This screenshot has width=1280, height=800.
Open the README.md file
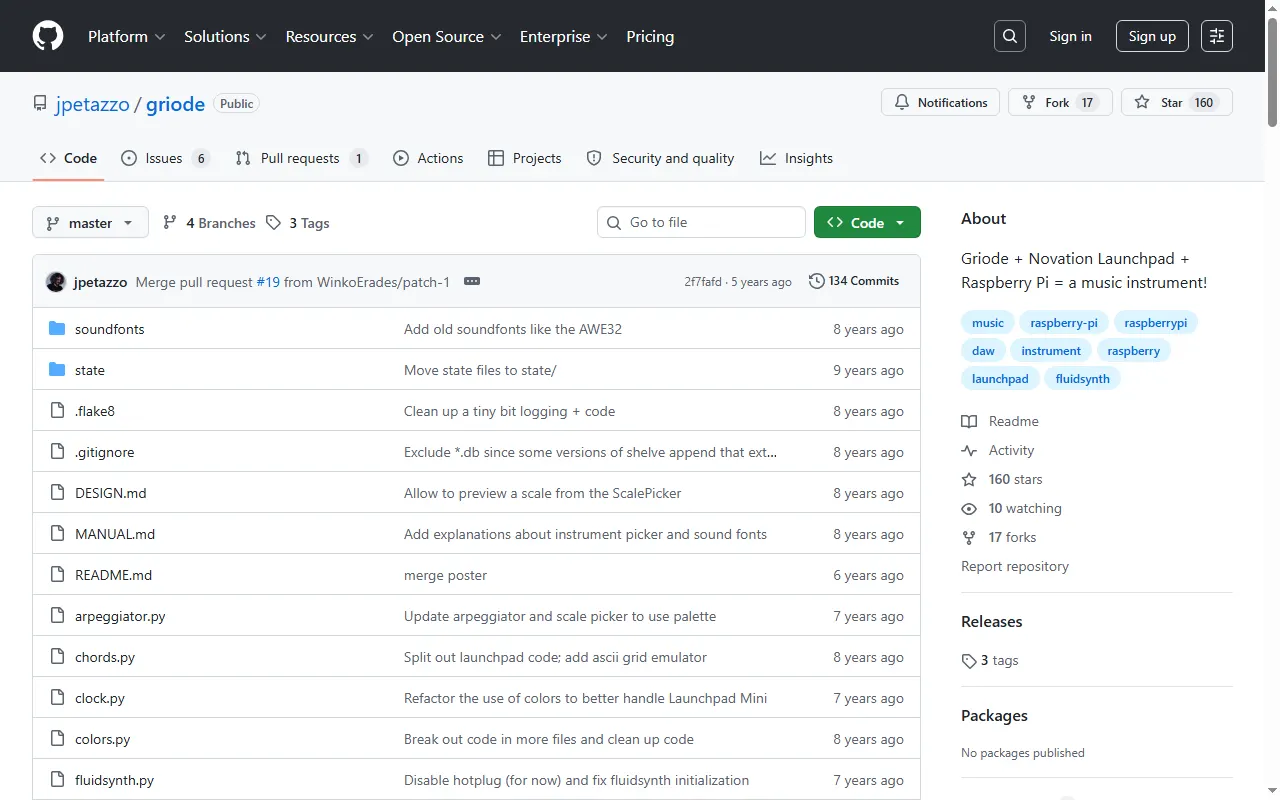(114, 575)
